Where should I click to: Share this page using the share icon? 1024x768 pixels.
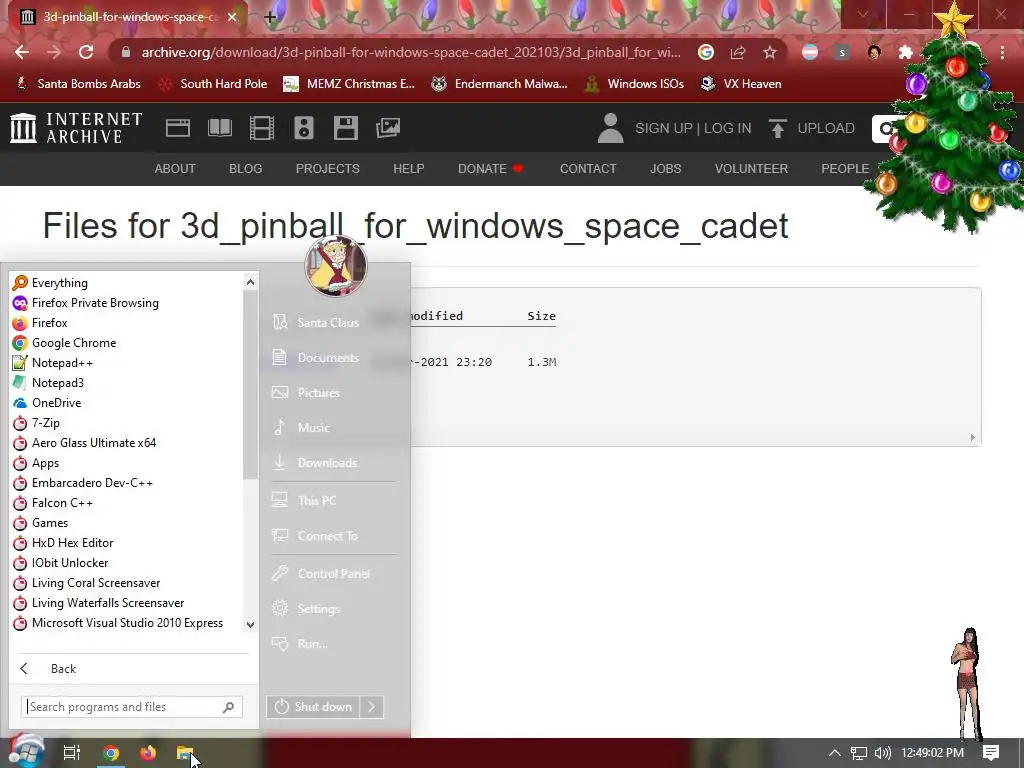coord(738,52)
